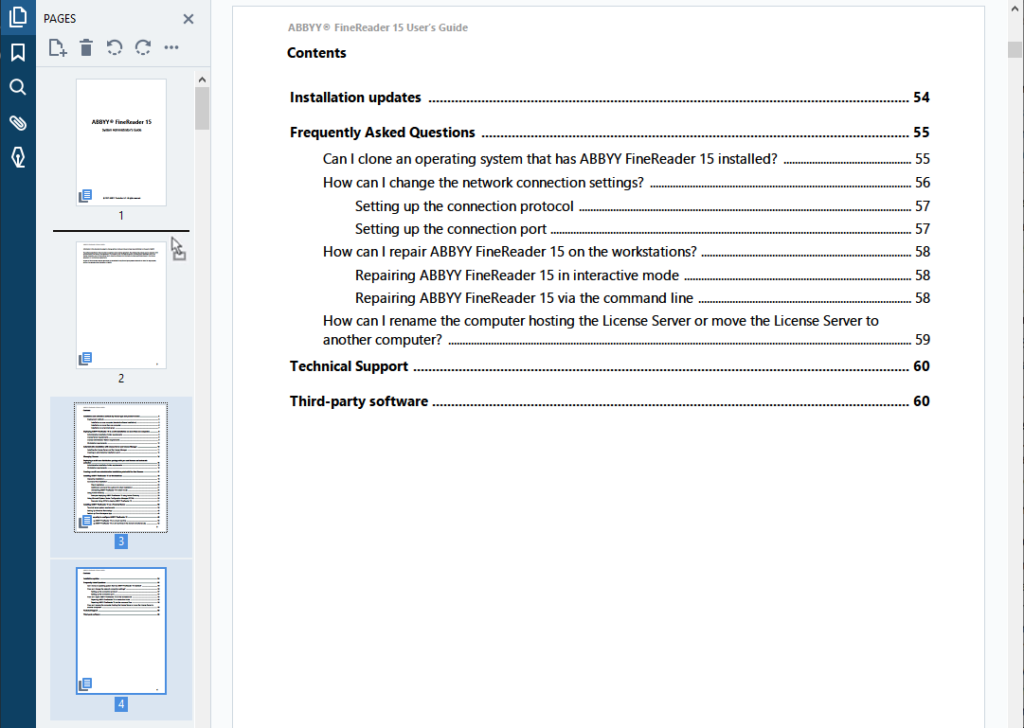Click the Add Page icon
The image size is (1024, 728).
pyautogui.click(x=57, y=48)
